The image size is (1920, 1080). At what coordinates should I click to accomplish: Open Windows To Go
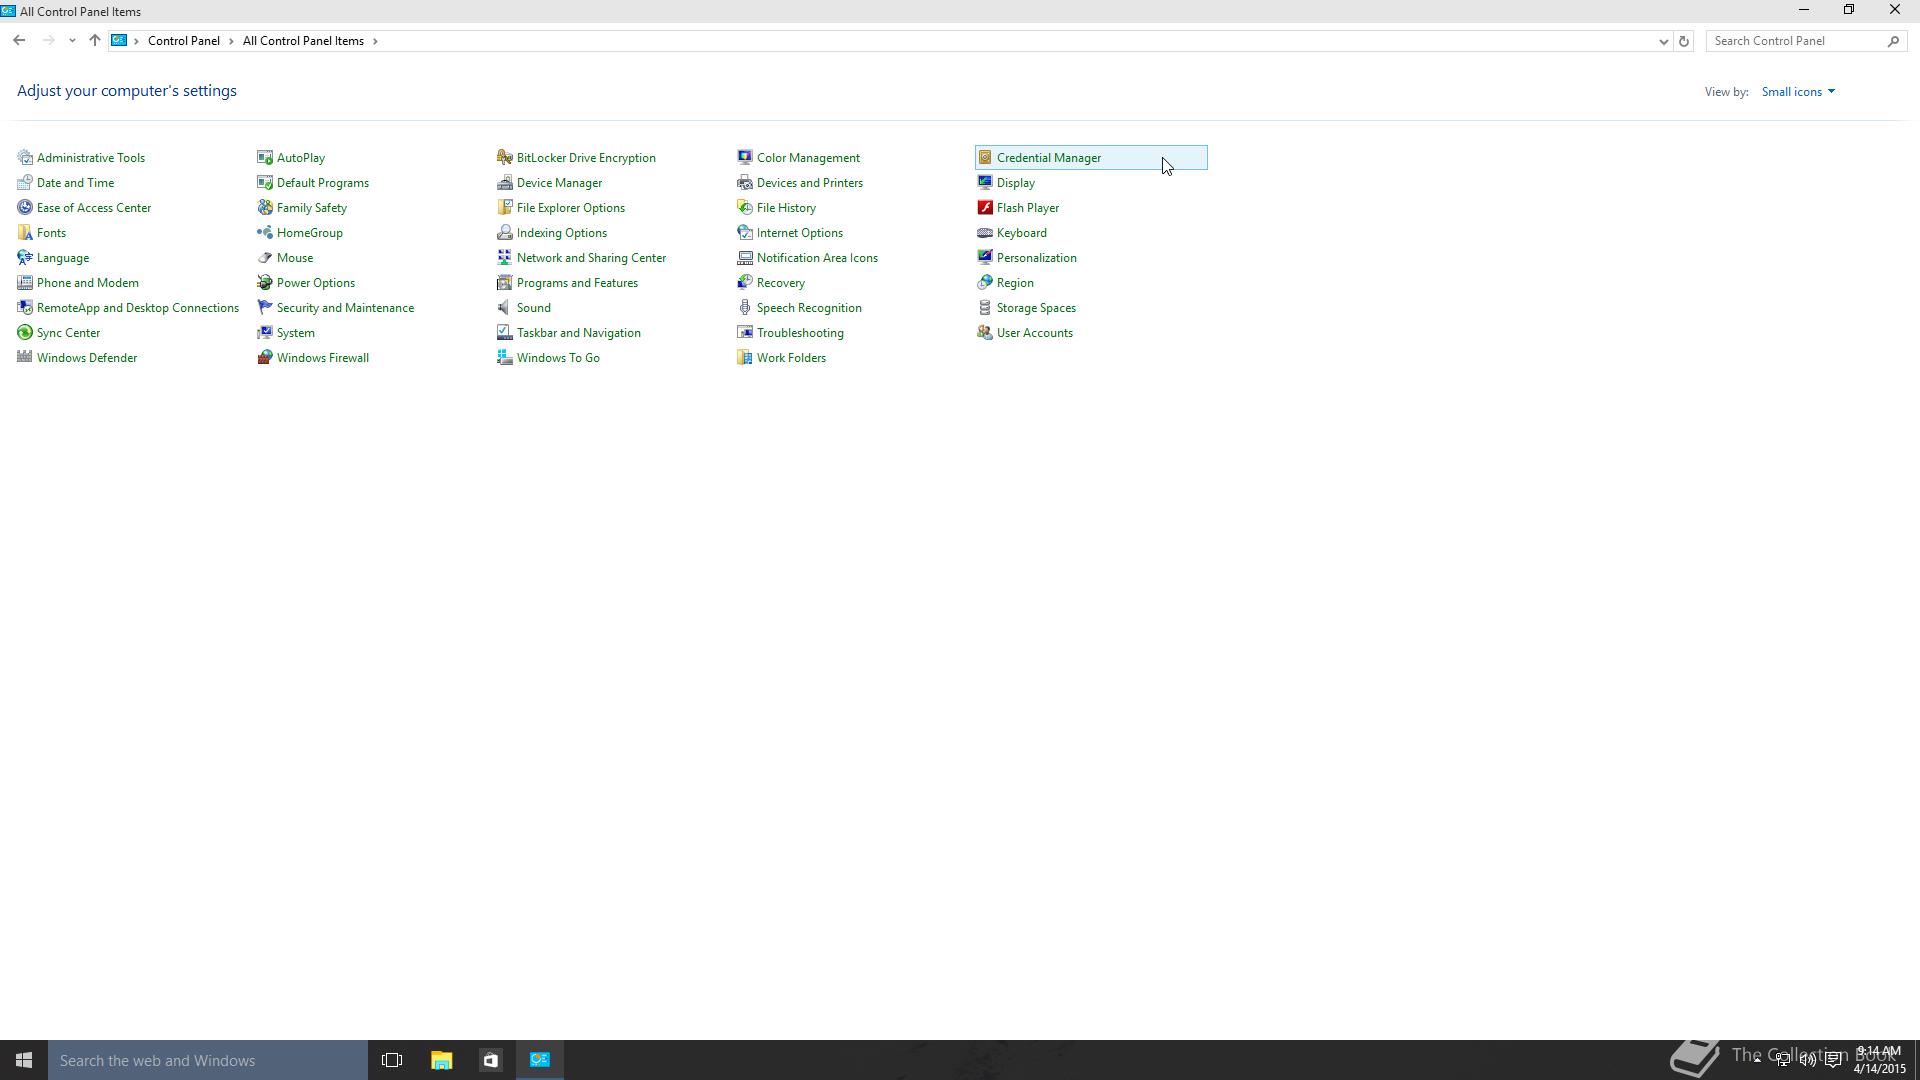pos(558,358)
